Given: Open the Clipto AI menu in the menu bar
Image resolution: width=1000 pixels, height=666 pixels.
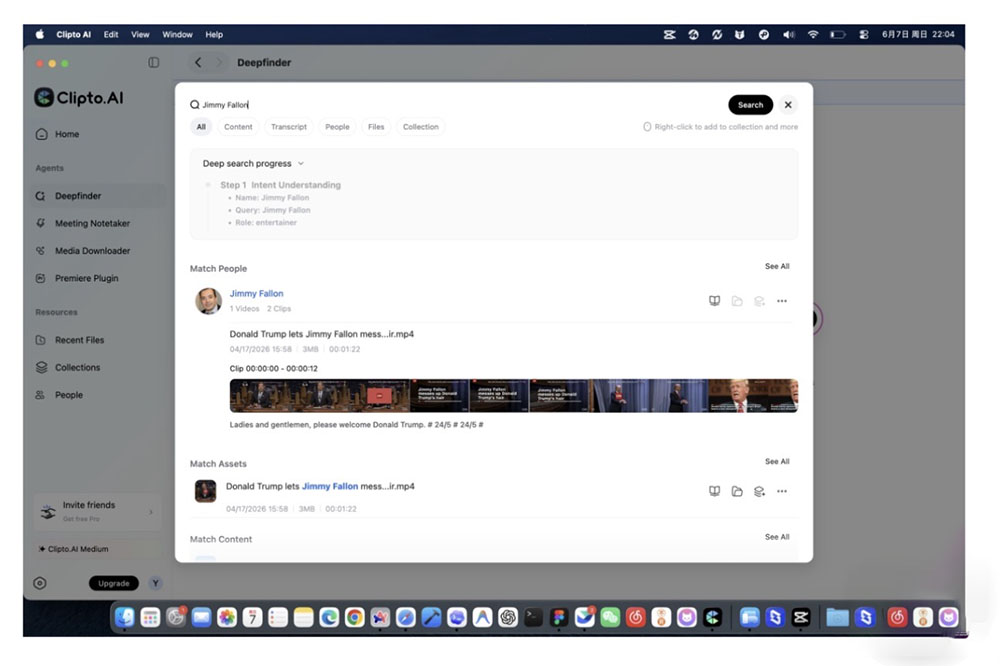Looking at the screenshot, I should point(73,34).
